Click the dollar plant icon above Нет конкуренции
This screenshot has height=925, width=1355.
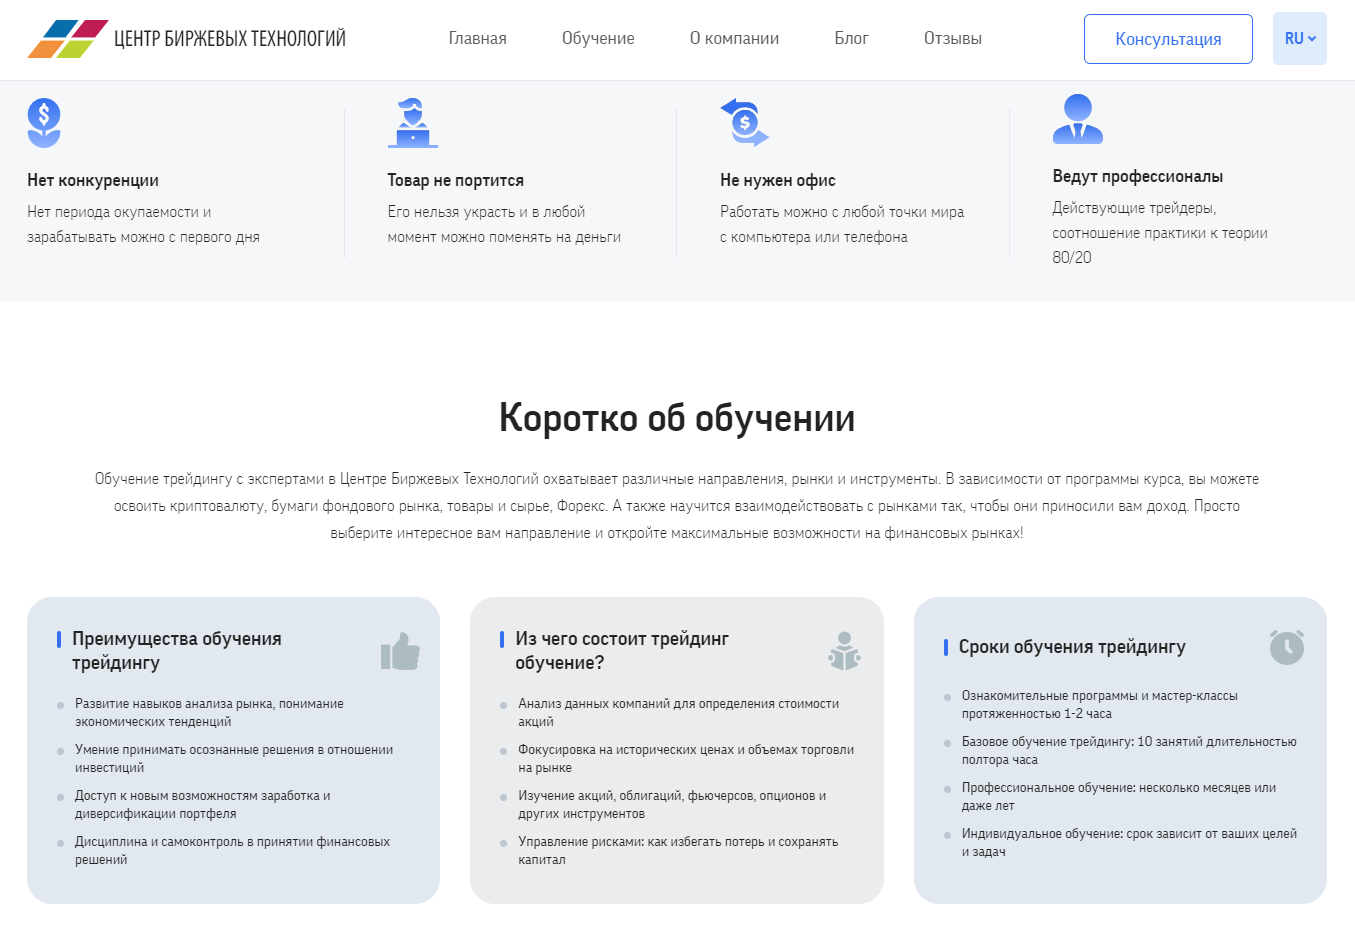tap(44, 122)
